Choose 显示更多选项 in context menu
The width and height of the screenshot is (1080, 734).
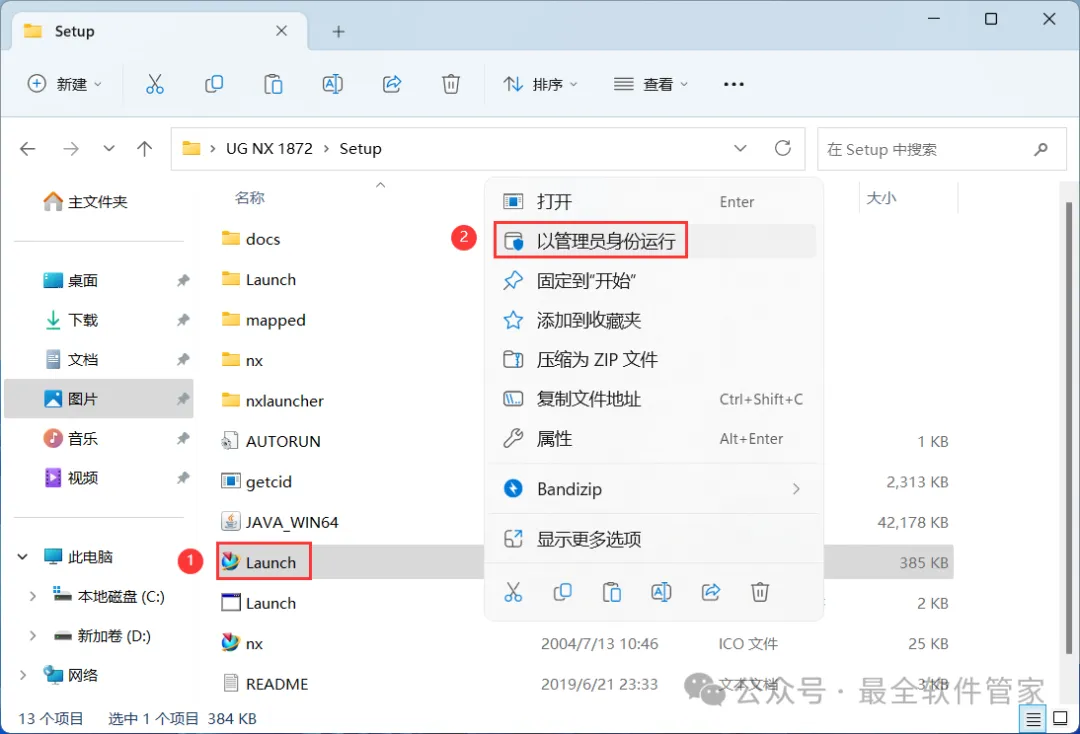click(654, 539)
